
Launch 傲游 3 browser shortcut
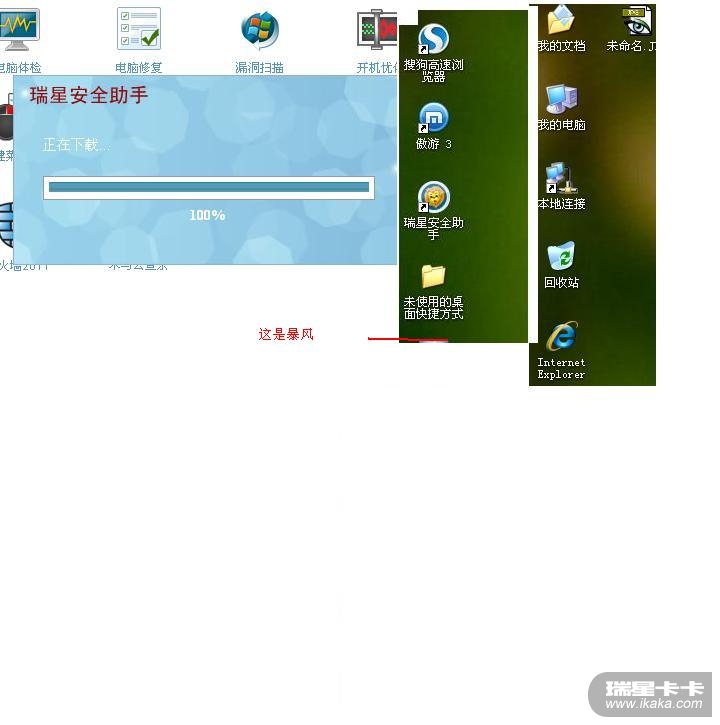tap(433, 117)
